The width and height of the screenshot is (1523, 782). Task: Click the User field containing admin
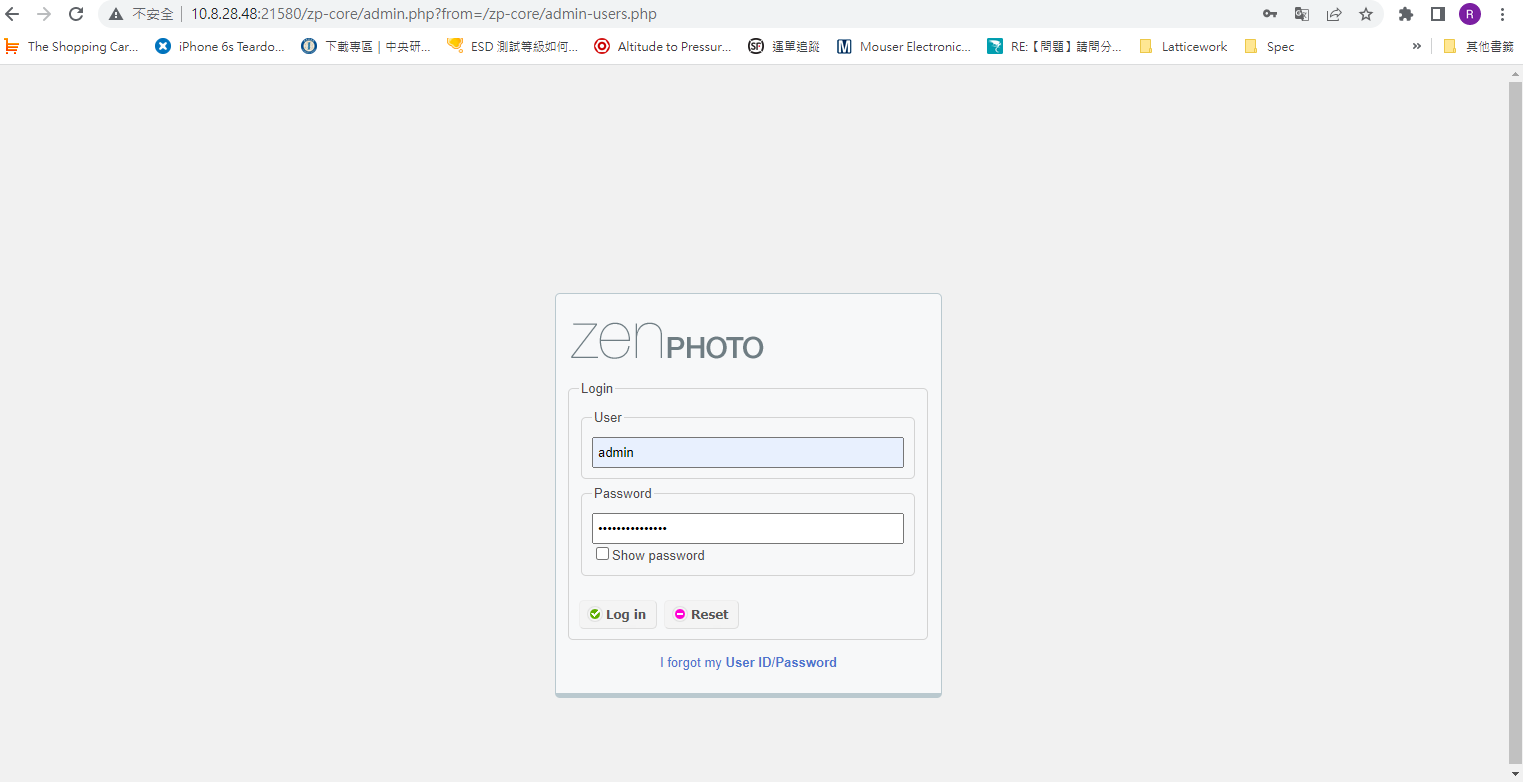(748, 452)
